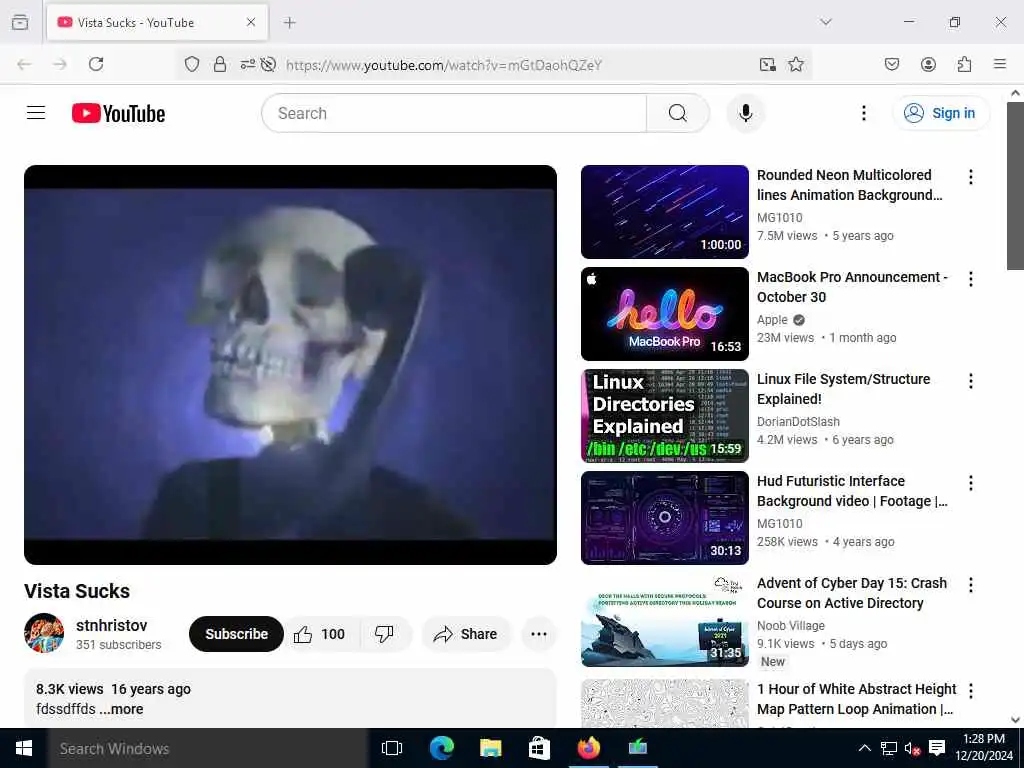
Task: Click in the YouTube search field
Action: (454, 113)
